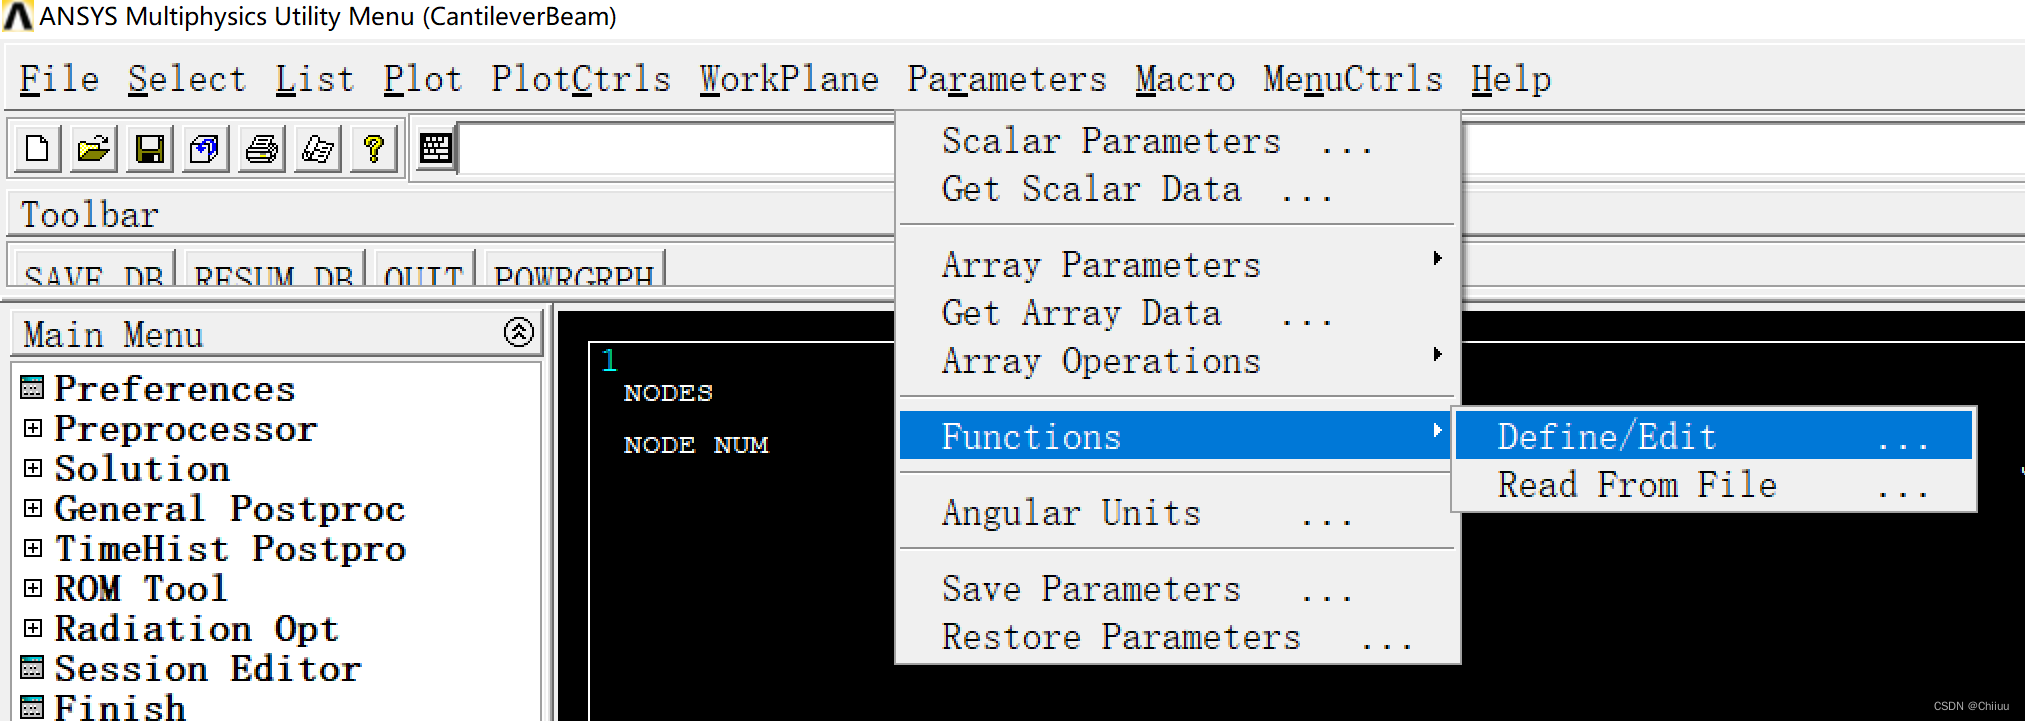The width and height of the screenshot is (2025, 721).
Task: Choose Get Array Data entry
Action: 1177,313
